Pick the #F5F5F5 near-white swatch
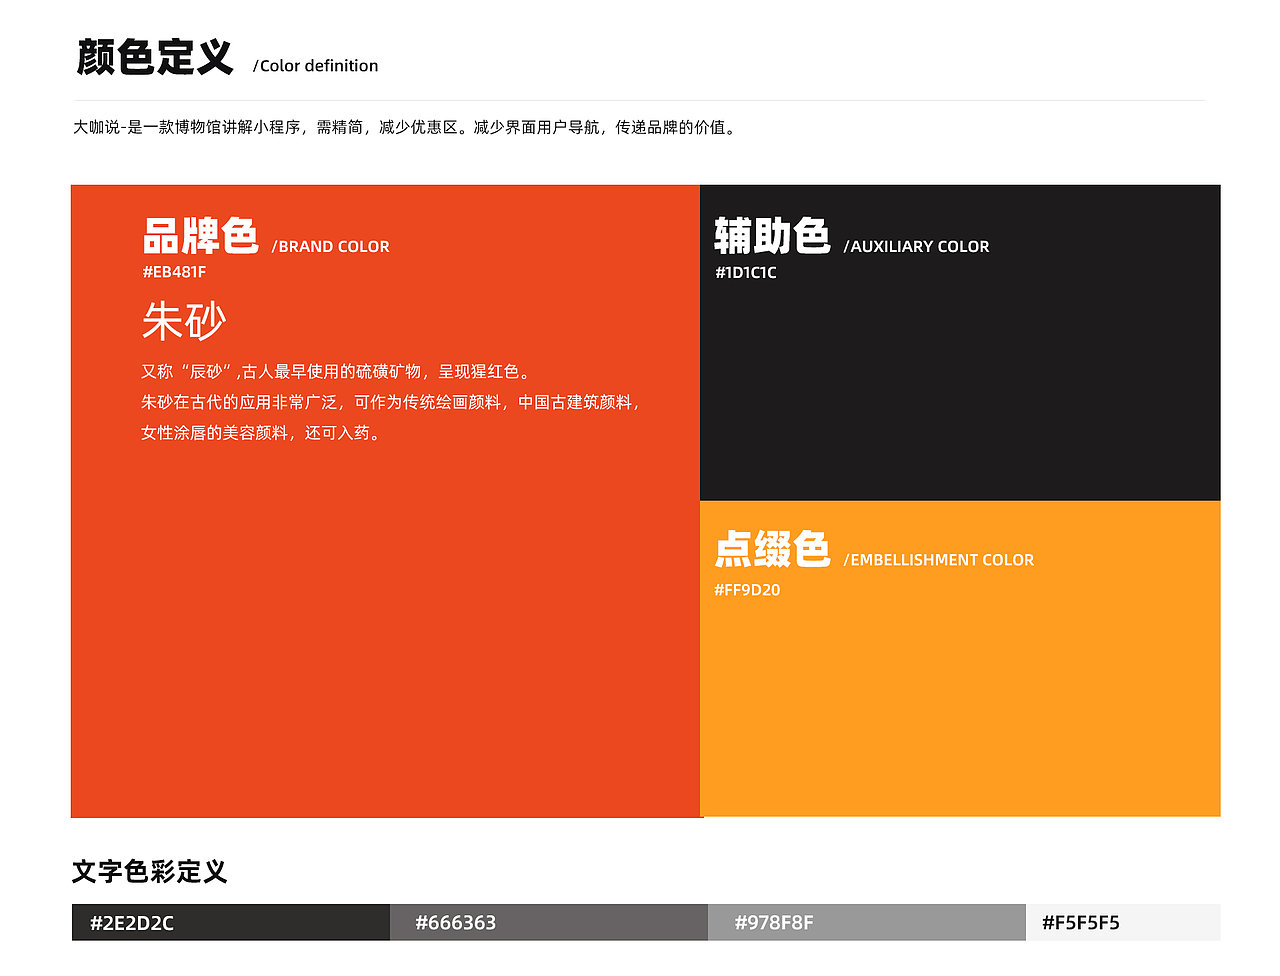The image size is (1280, 976). pyautogui.click(x=1123, y=923)
